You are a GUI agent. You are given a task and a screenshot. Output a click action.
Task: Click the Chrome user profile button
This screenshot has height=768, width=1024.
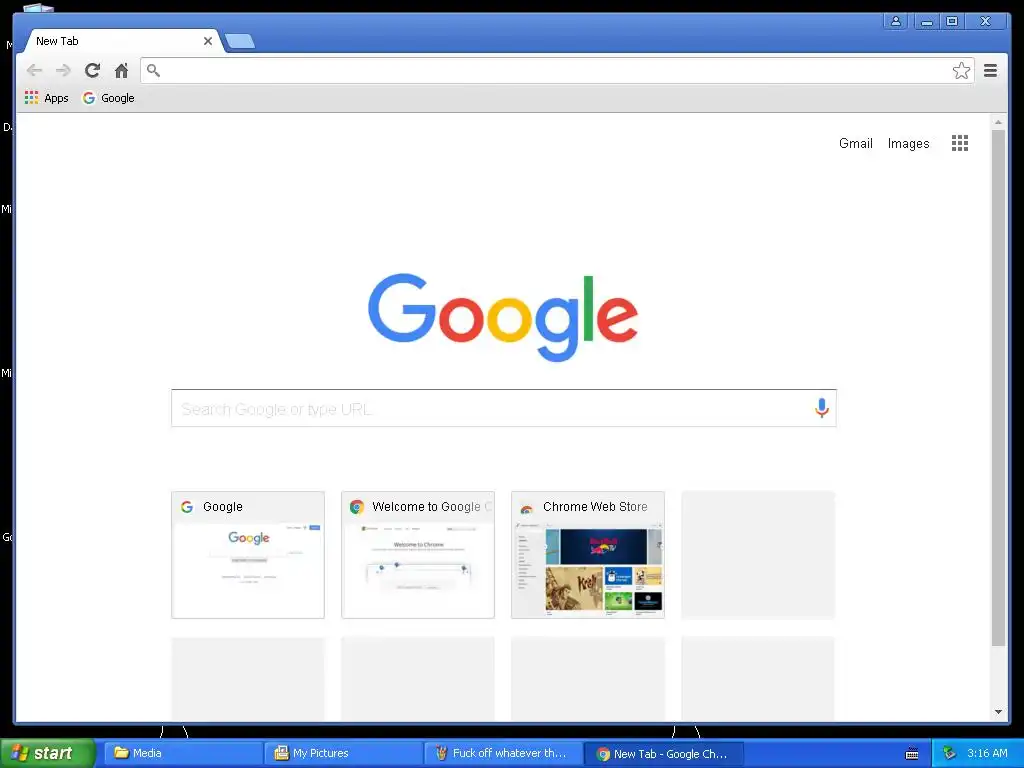(896, 22)
